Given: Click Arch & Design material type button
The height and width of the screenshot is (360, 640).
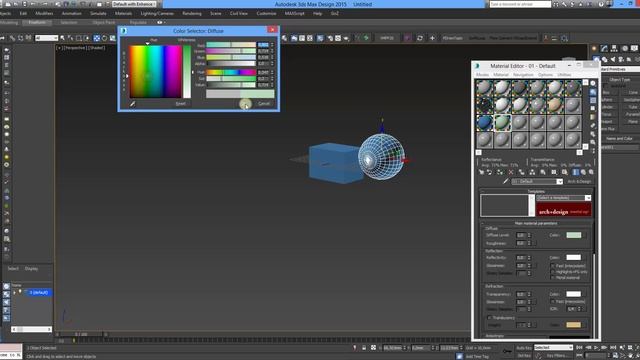Looking at the screenshot, I should (x=579, y=181).
